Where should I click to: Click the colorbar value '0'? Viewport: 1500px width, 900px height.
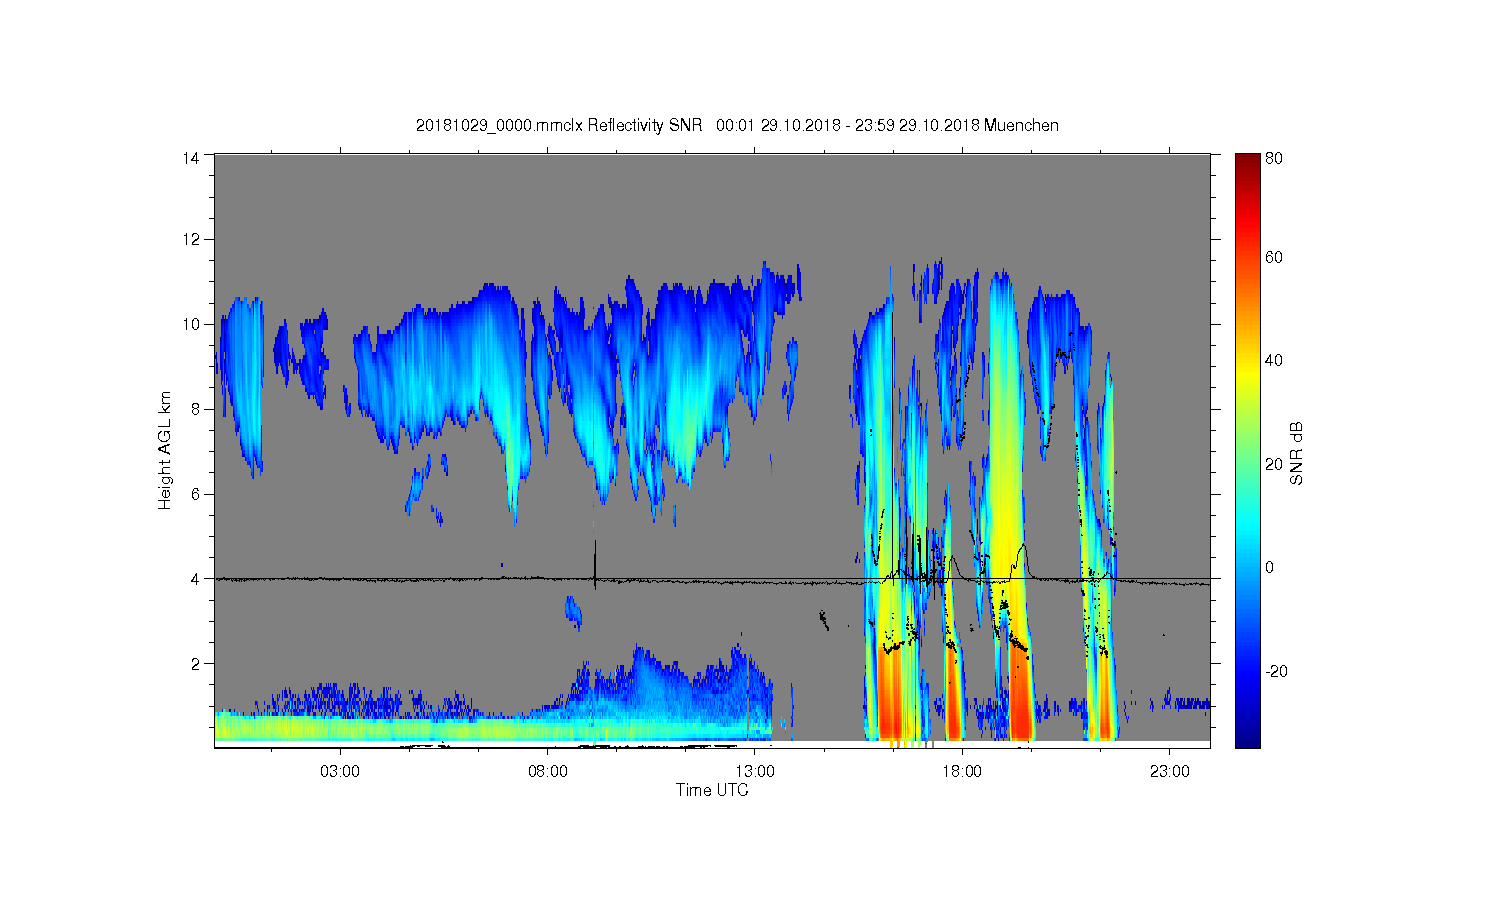pos(1269,568)
